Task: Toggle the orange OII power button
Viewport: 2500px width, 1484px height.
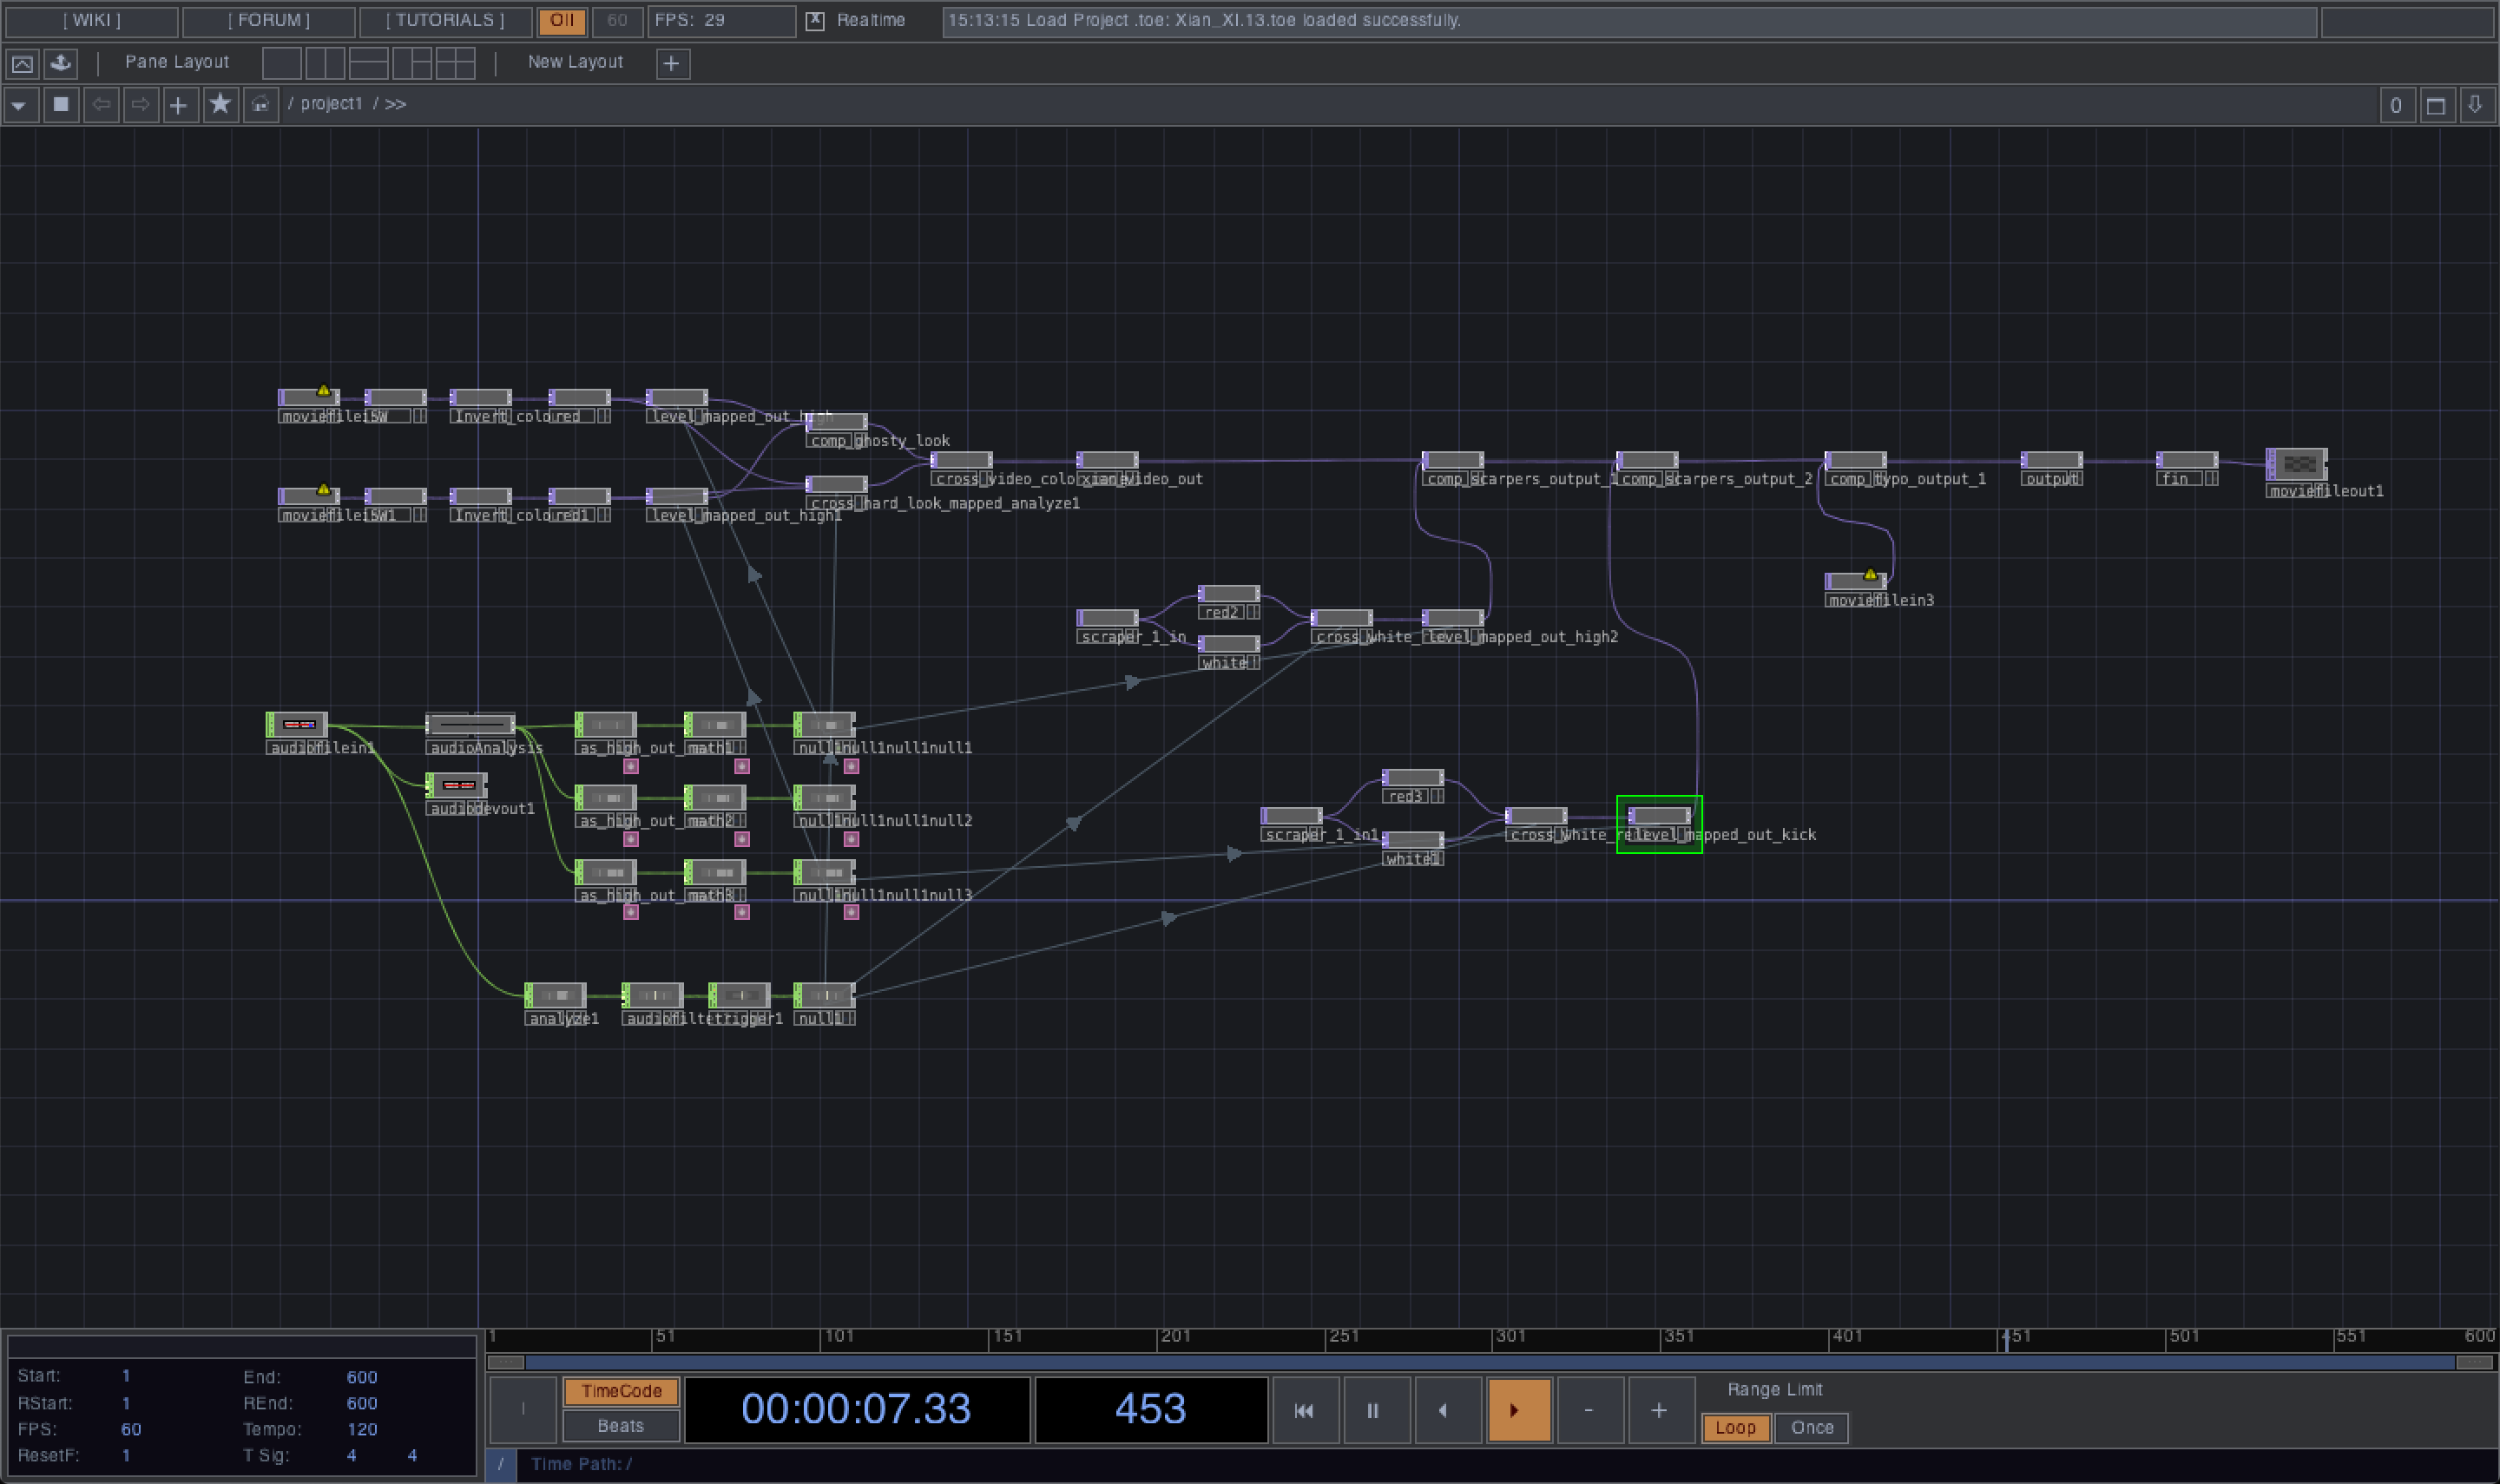Action: (x=562, y=21)
